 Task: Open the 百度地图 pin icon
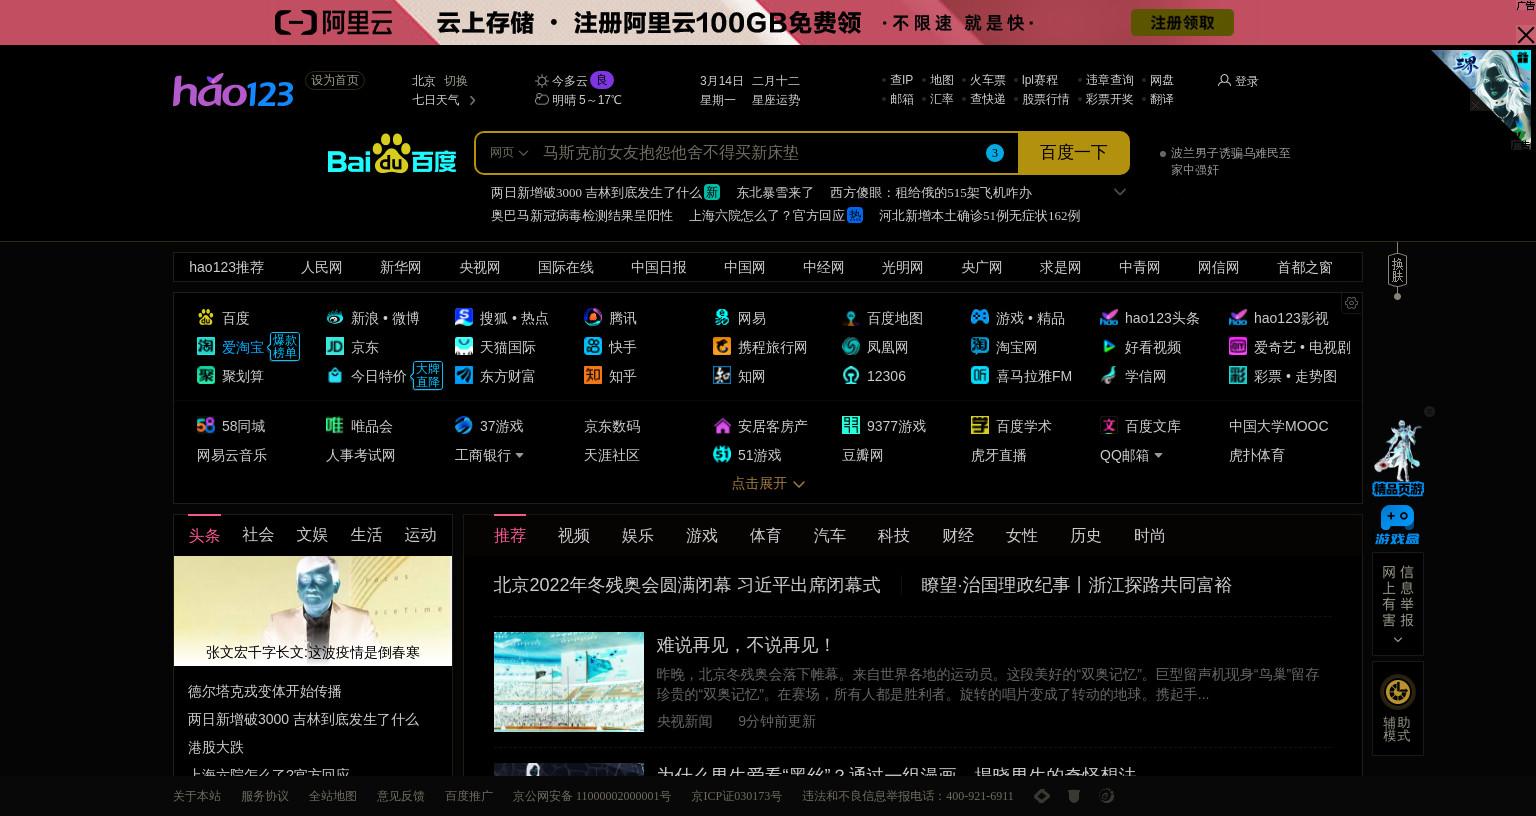pos(851,318)
